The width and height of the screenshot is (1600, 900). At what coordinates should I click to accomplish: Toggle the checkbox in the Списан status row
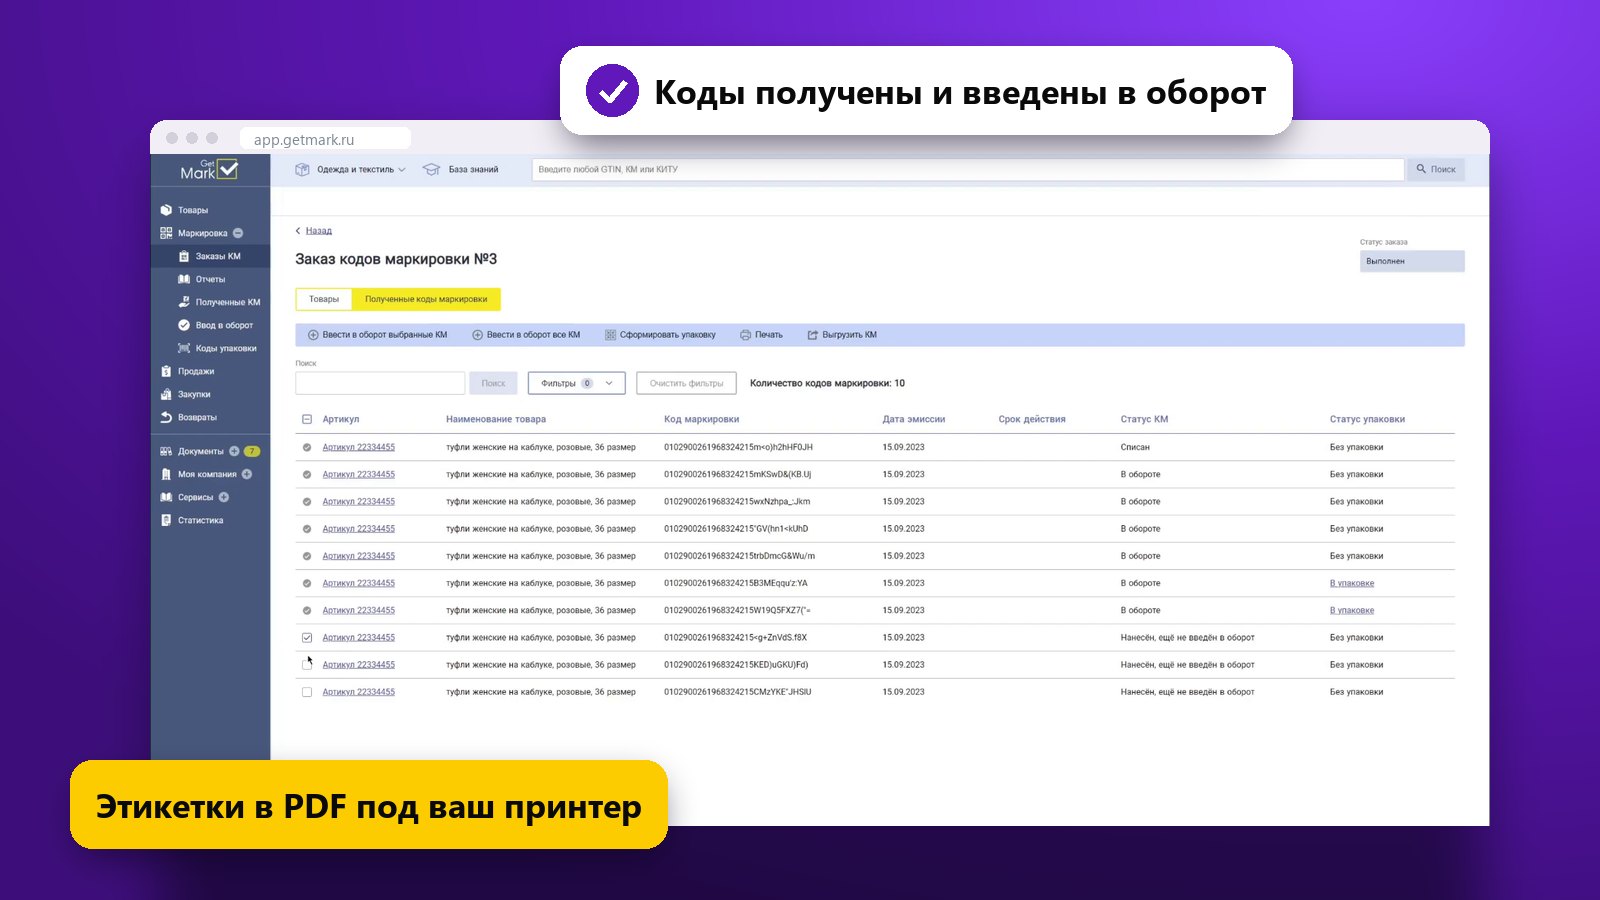click(x=307, y=448)
